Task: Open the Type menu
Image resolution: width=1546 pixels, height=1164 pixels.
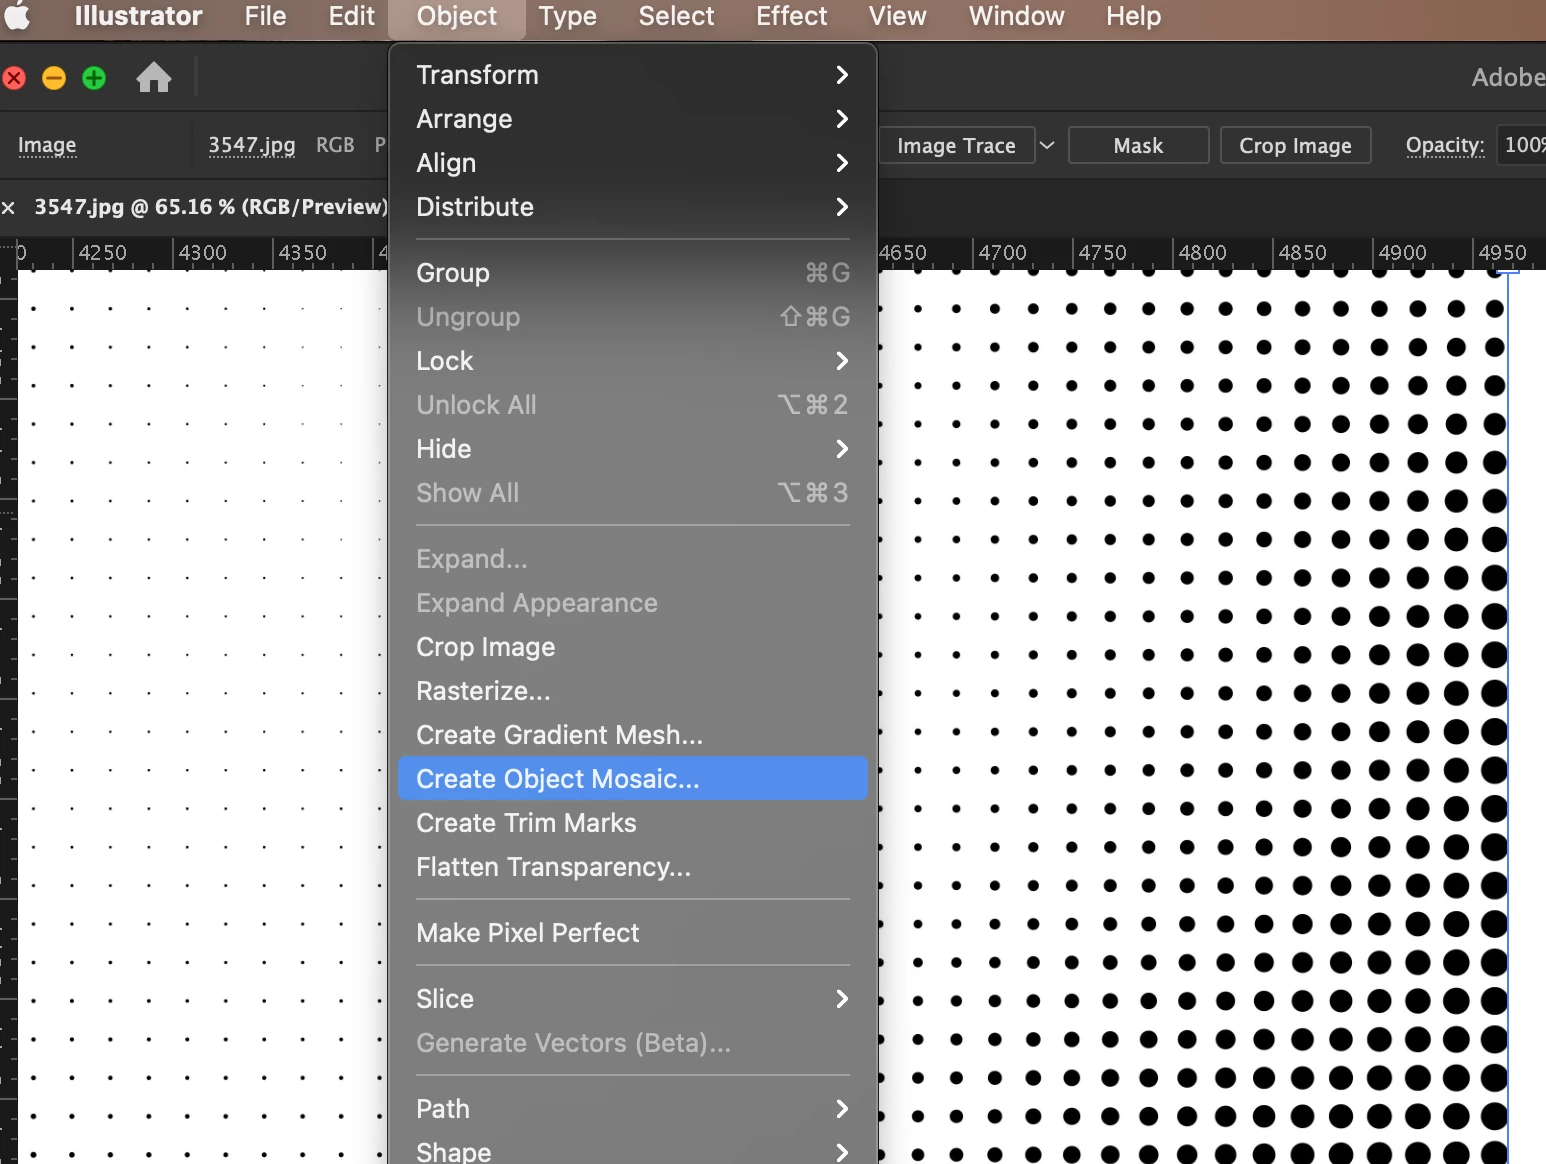Action: (x=567, y=16)
